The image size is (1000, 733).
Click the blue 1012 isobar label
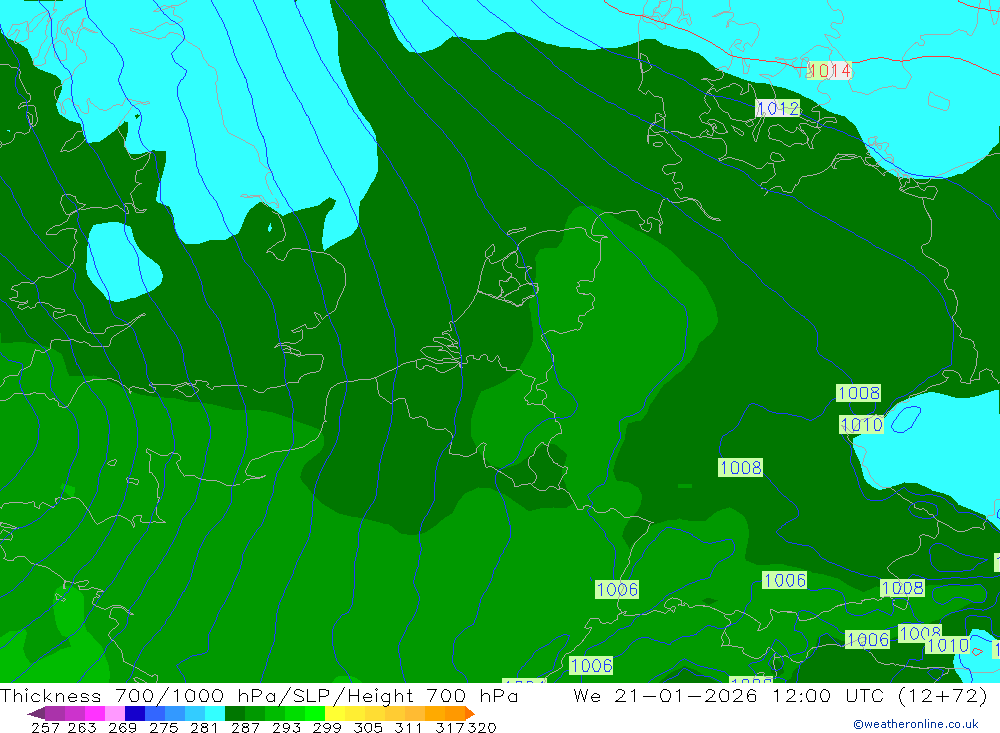tap(777, 108)
